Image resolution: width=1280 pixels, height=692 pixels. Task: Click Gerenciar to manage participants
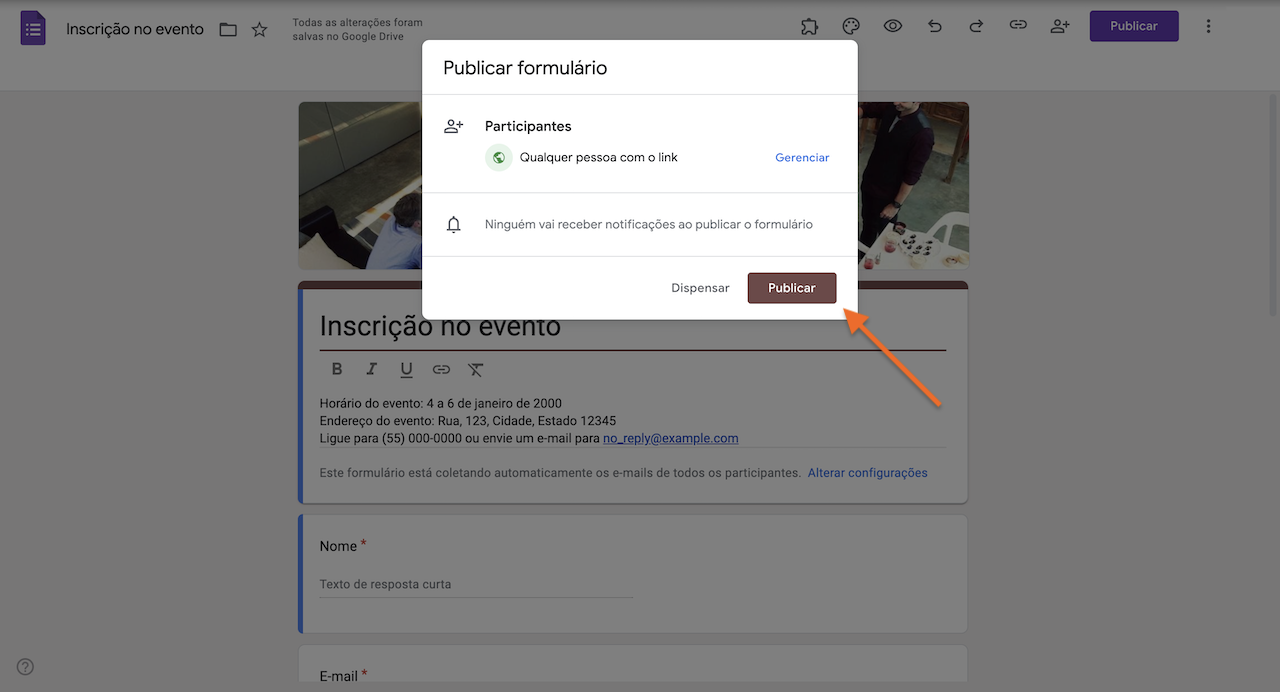[802, 157]
